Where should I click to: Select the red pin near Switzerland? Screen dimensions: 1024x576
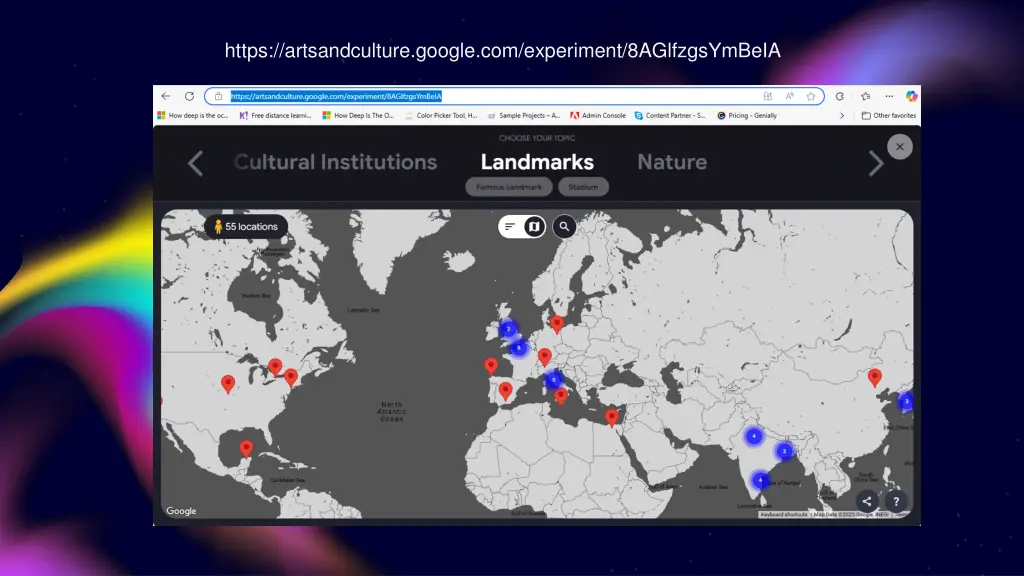point(545,357)
